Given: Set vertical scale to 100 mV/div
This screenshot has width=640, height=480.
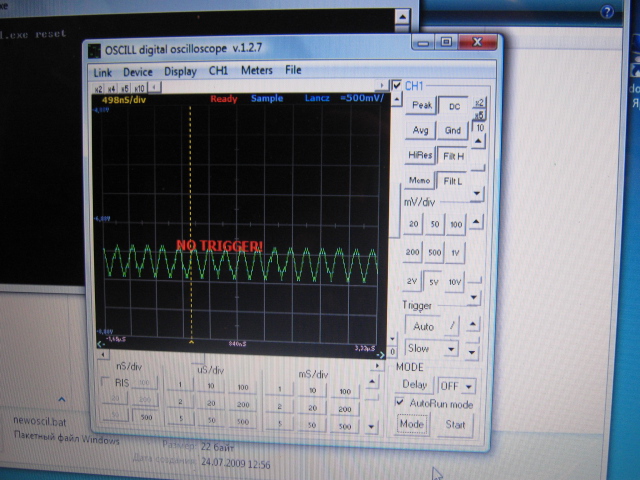Looking at the screenshot, I should pos(456,225).
